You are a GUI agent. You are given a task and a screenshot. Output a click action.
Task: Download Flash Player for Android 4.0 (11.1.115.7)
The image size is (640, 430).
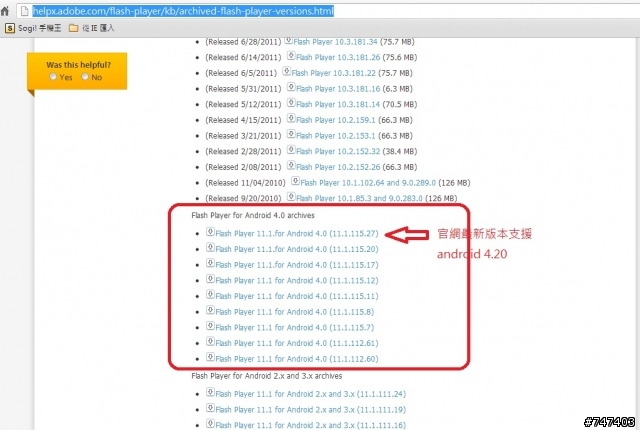[x=294, y=328]
